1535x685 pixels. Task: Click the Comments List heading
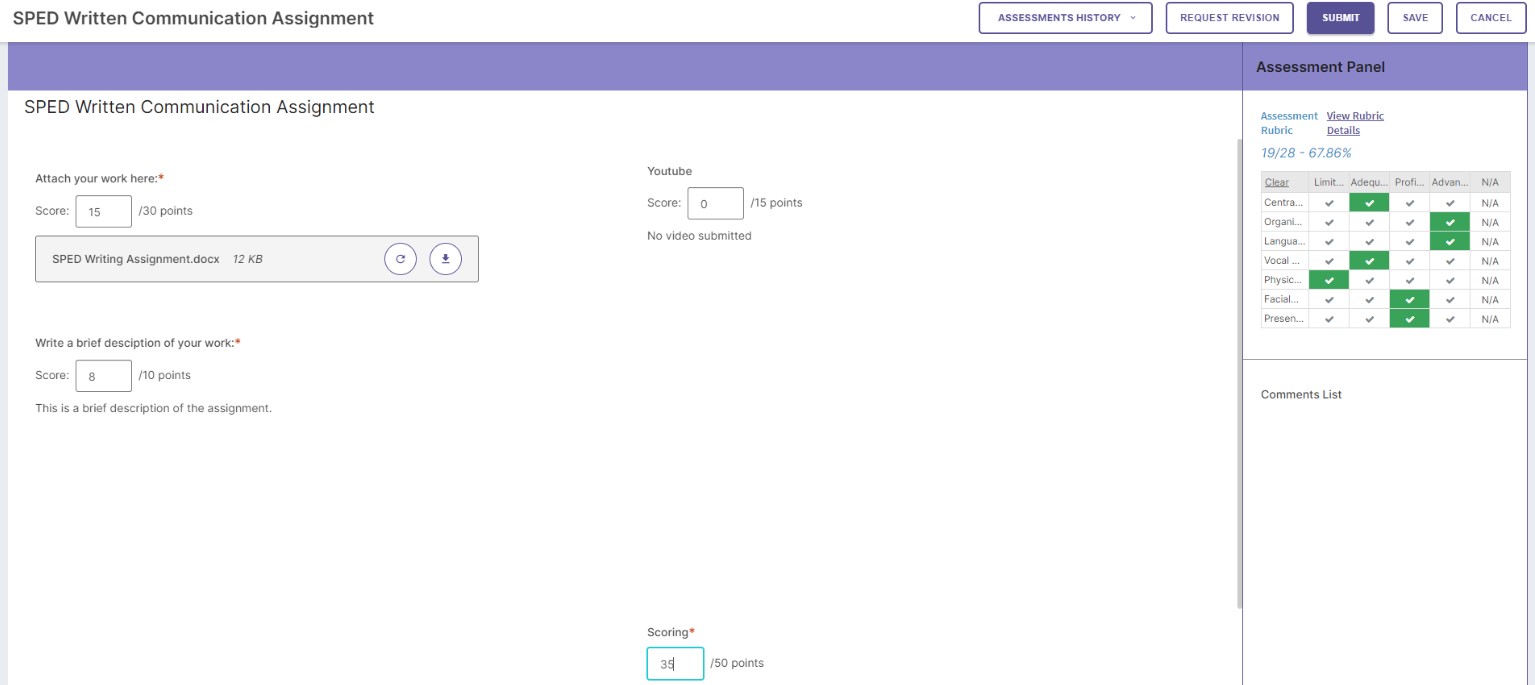(x=1301, y=395)
